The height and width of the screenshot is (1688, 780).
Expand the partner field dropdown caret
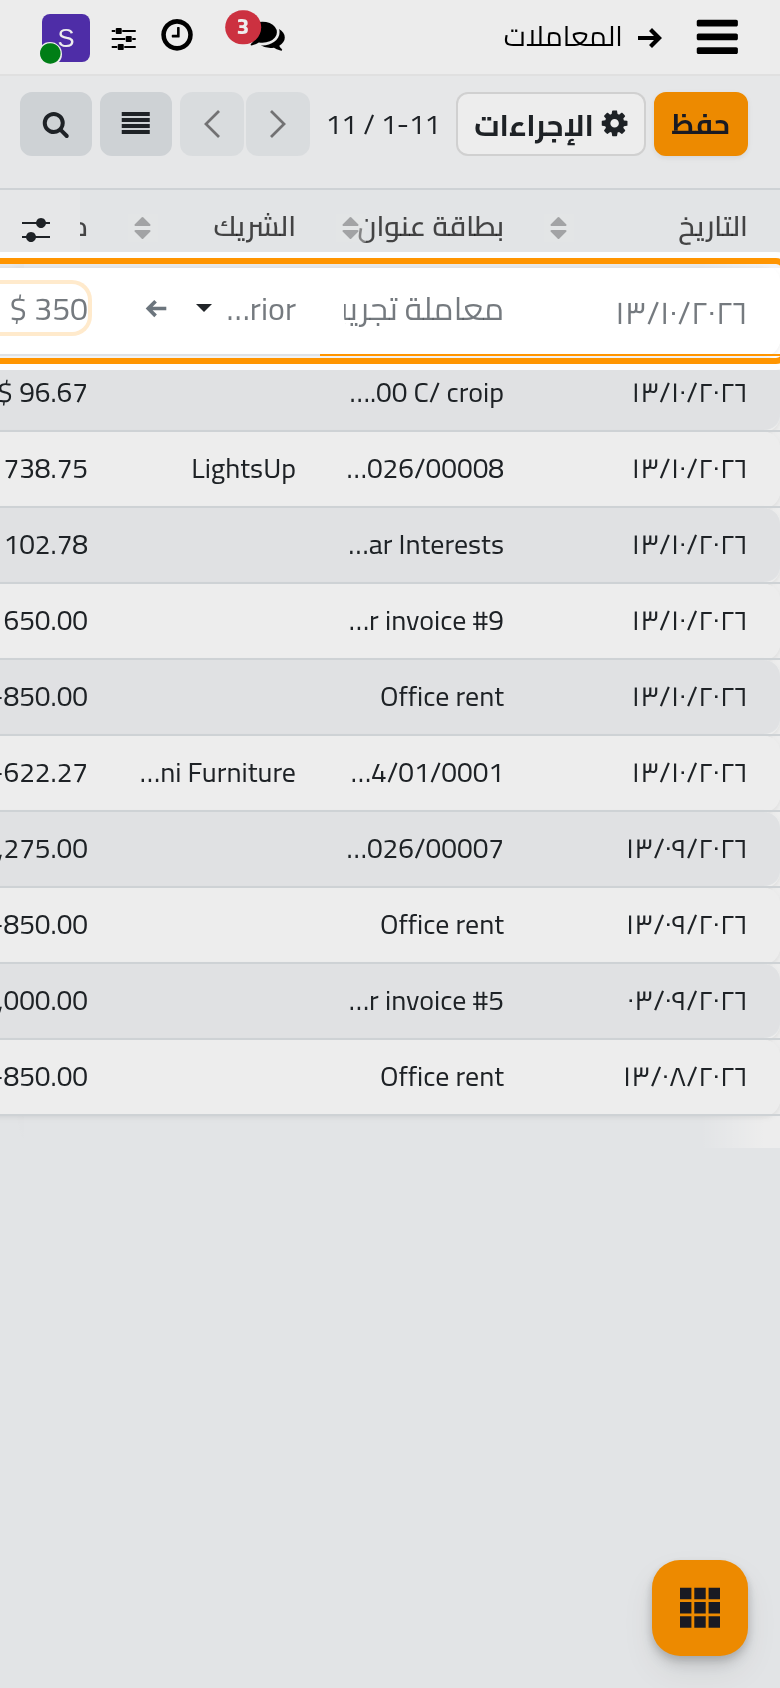click(x=204, y=308)
